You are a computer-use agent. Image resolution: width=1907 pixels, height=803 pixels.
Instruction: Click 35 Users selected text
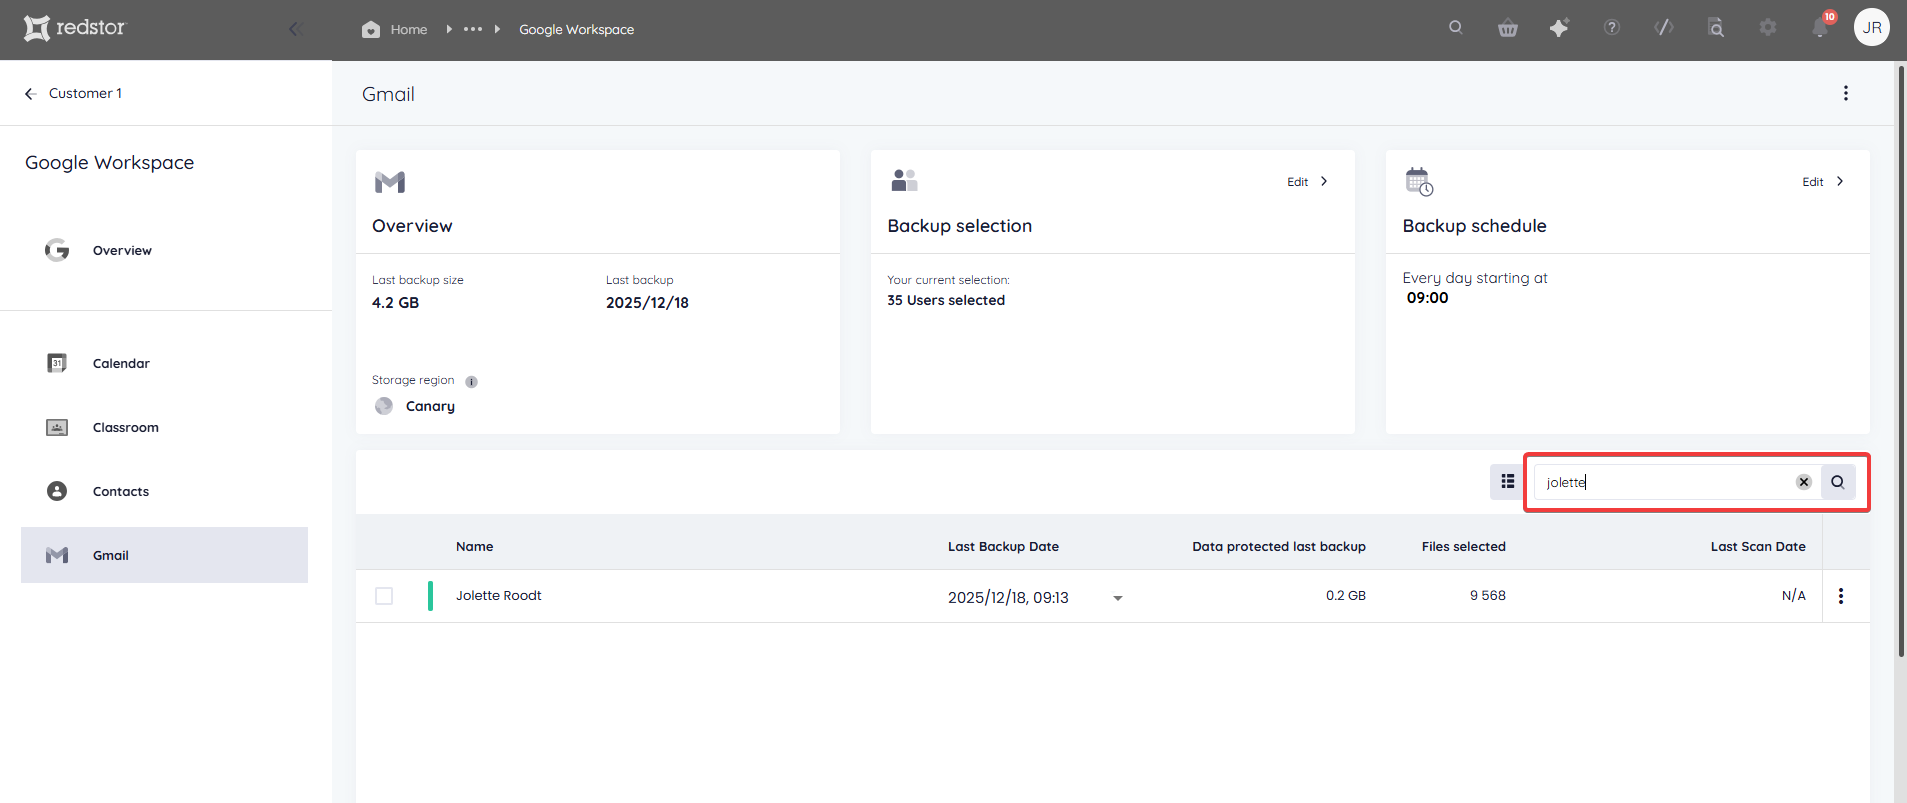tap(946, 300)
